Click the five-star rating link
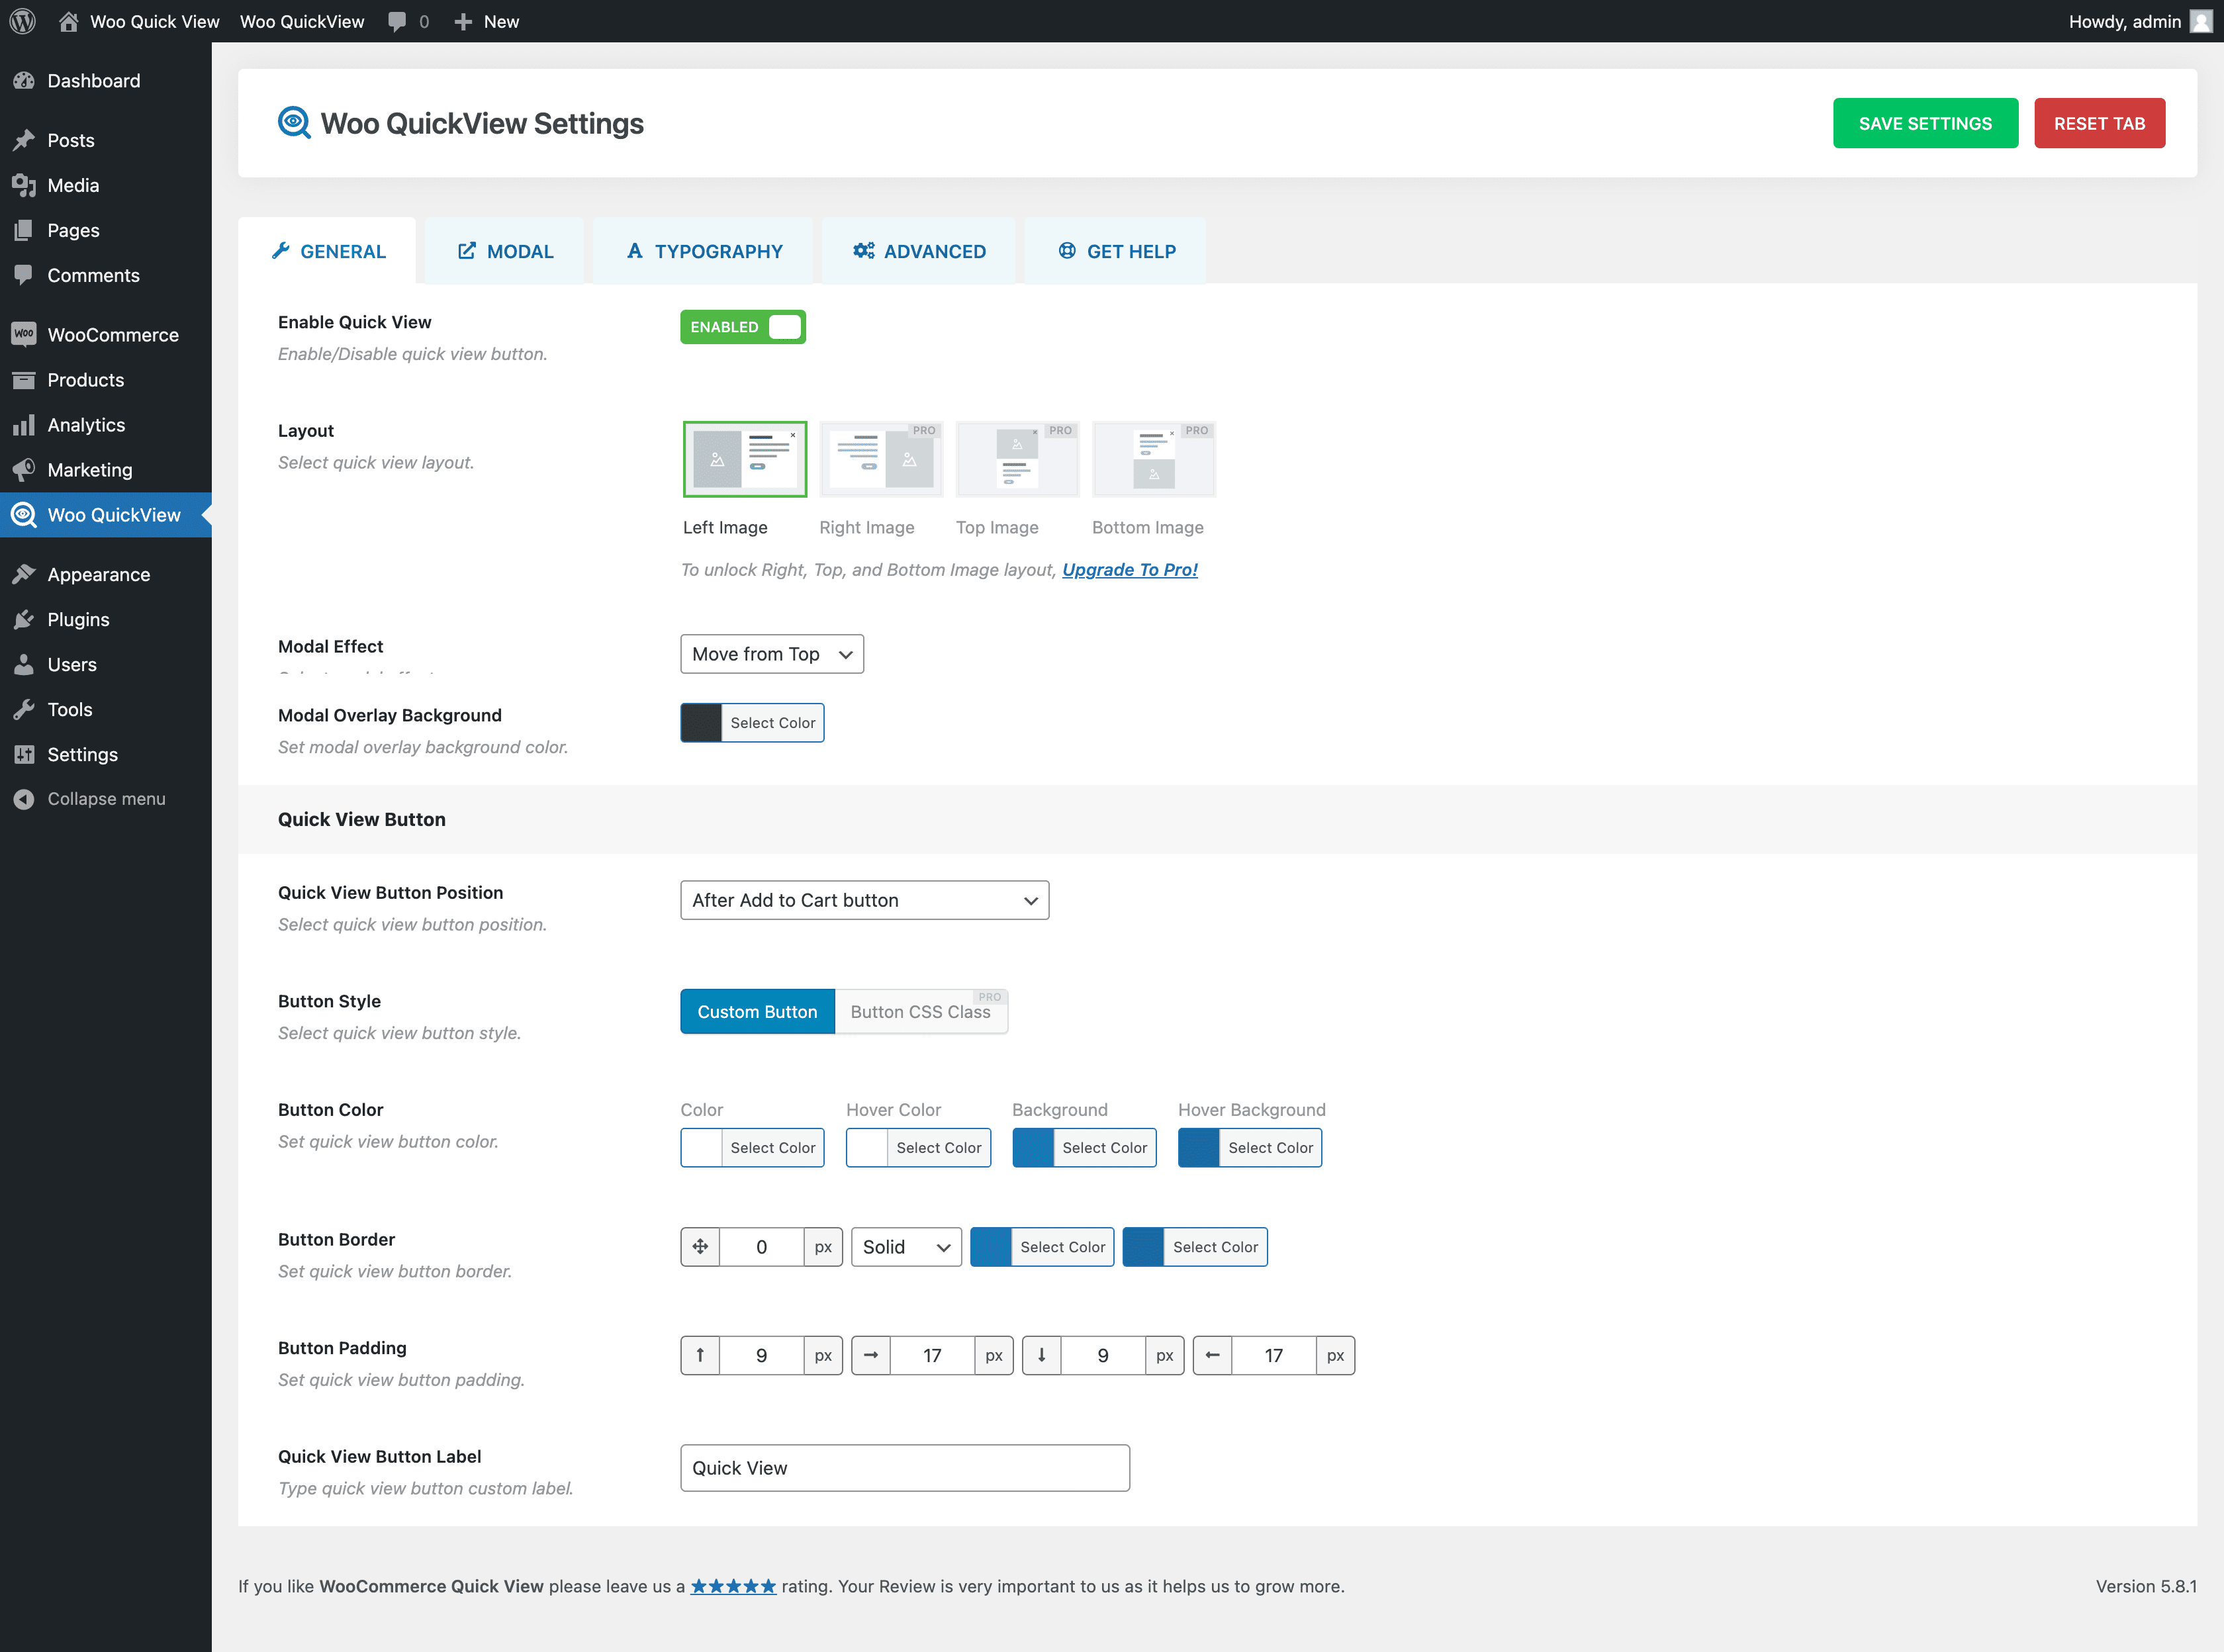 click(733, 1586)
